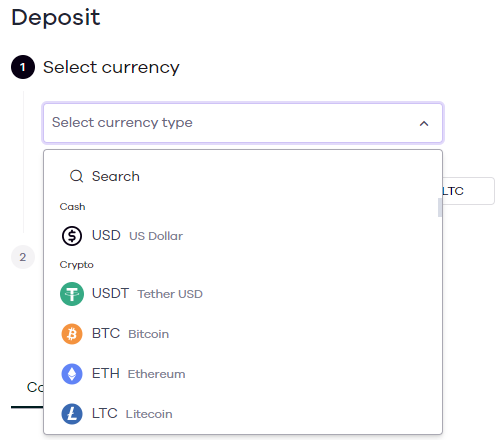Click the US Dollar coin icon
The height and width of the screenshot is (440, 501).
pos(72,236)
